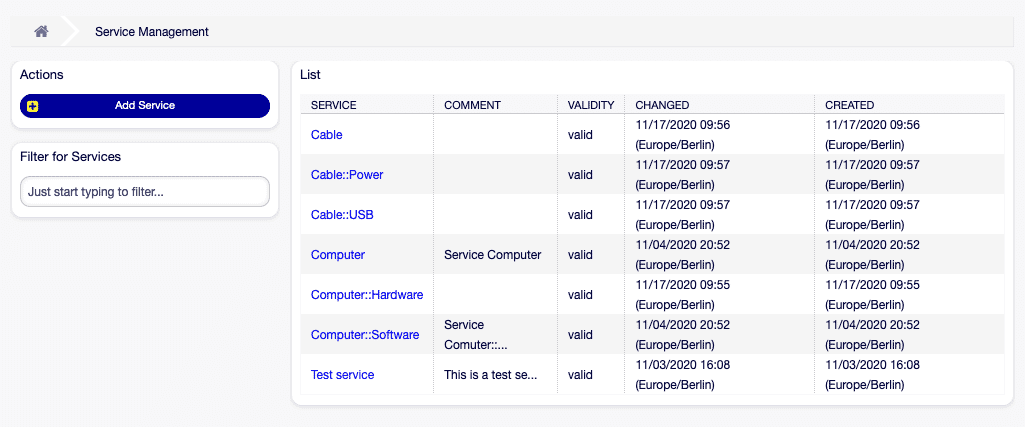The height and width of the screenshot is (427, 1025).
Task: Edit the Computer::Hardware service
Action: tap(367, 295)
